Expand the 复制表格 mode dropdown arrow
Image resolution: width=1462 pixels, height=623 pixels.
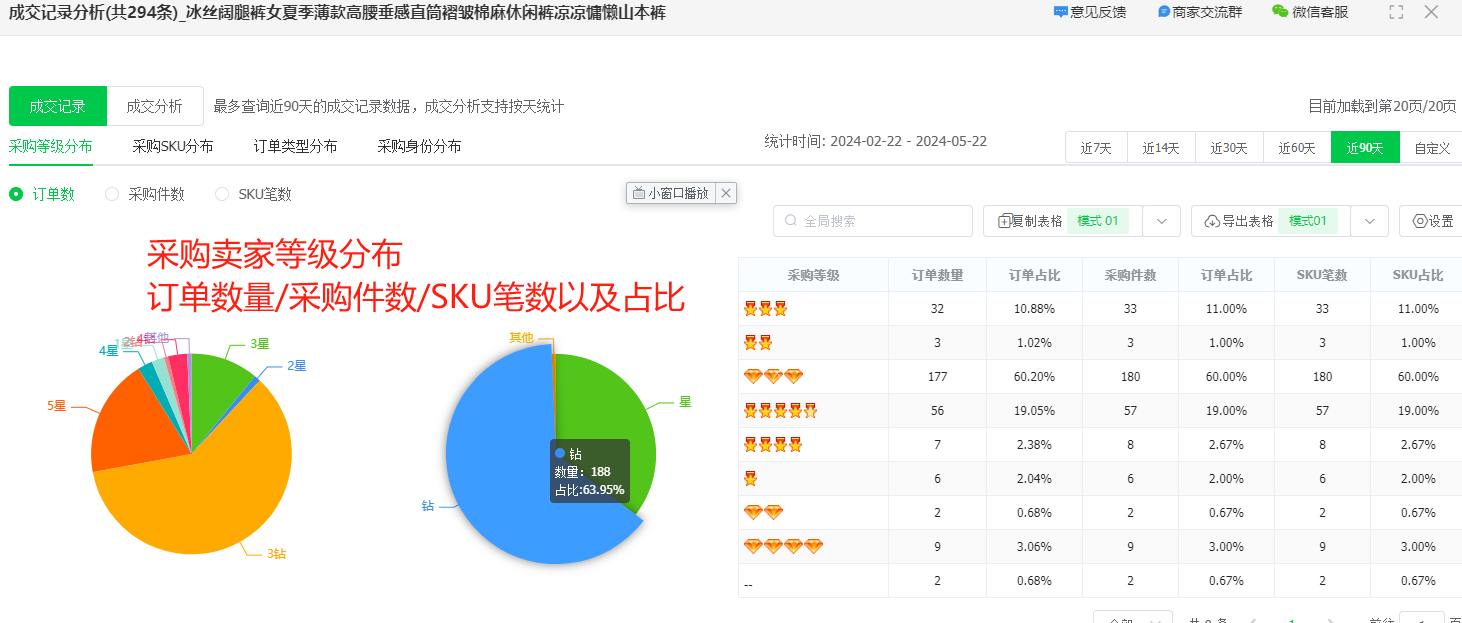1161,221
